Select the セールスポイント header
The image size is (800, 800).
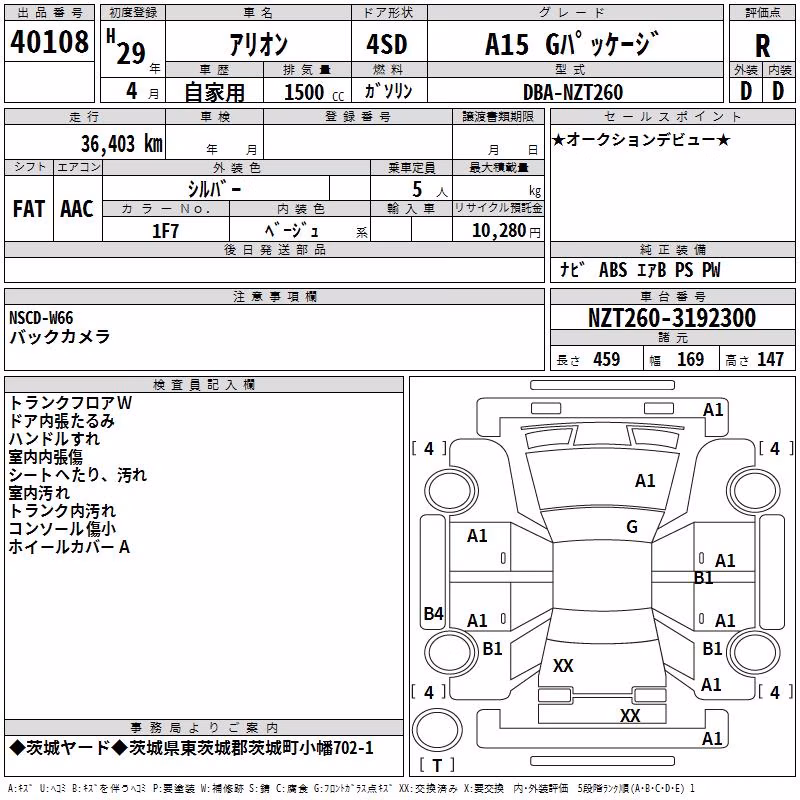coord(672,116)
